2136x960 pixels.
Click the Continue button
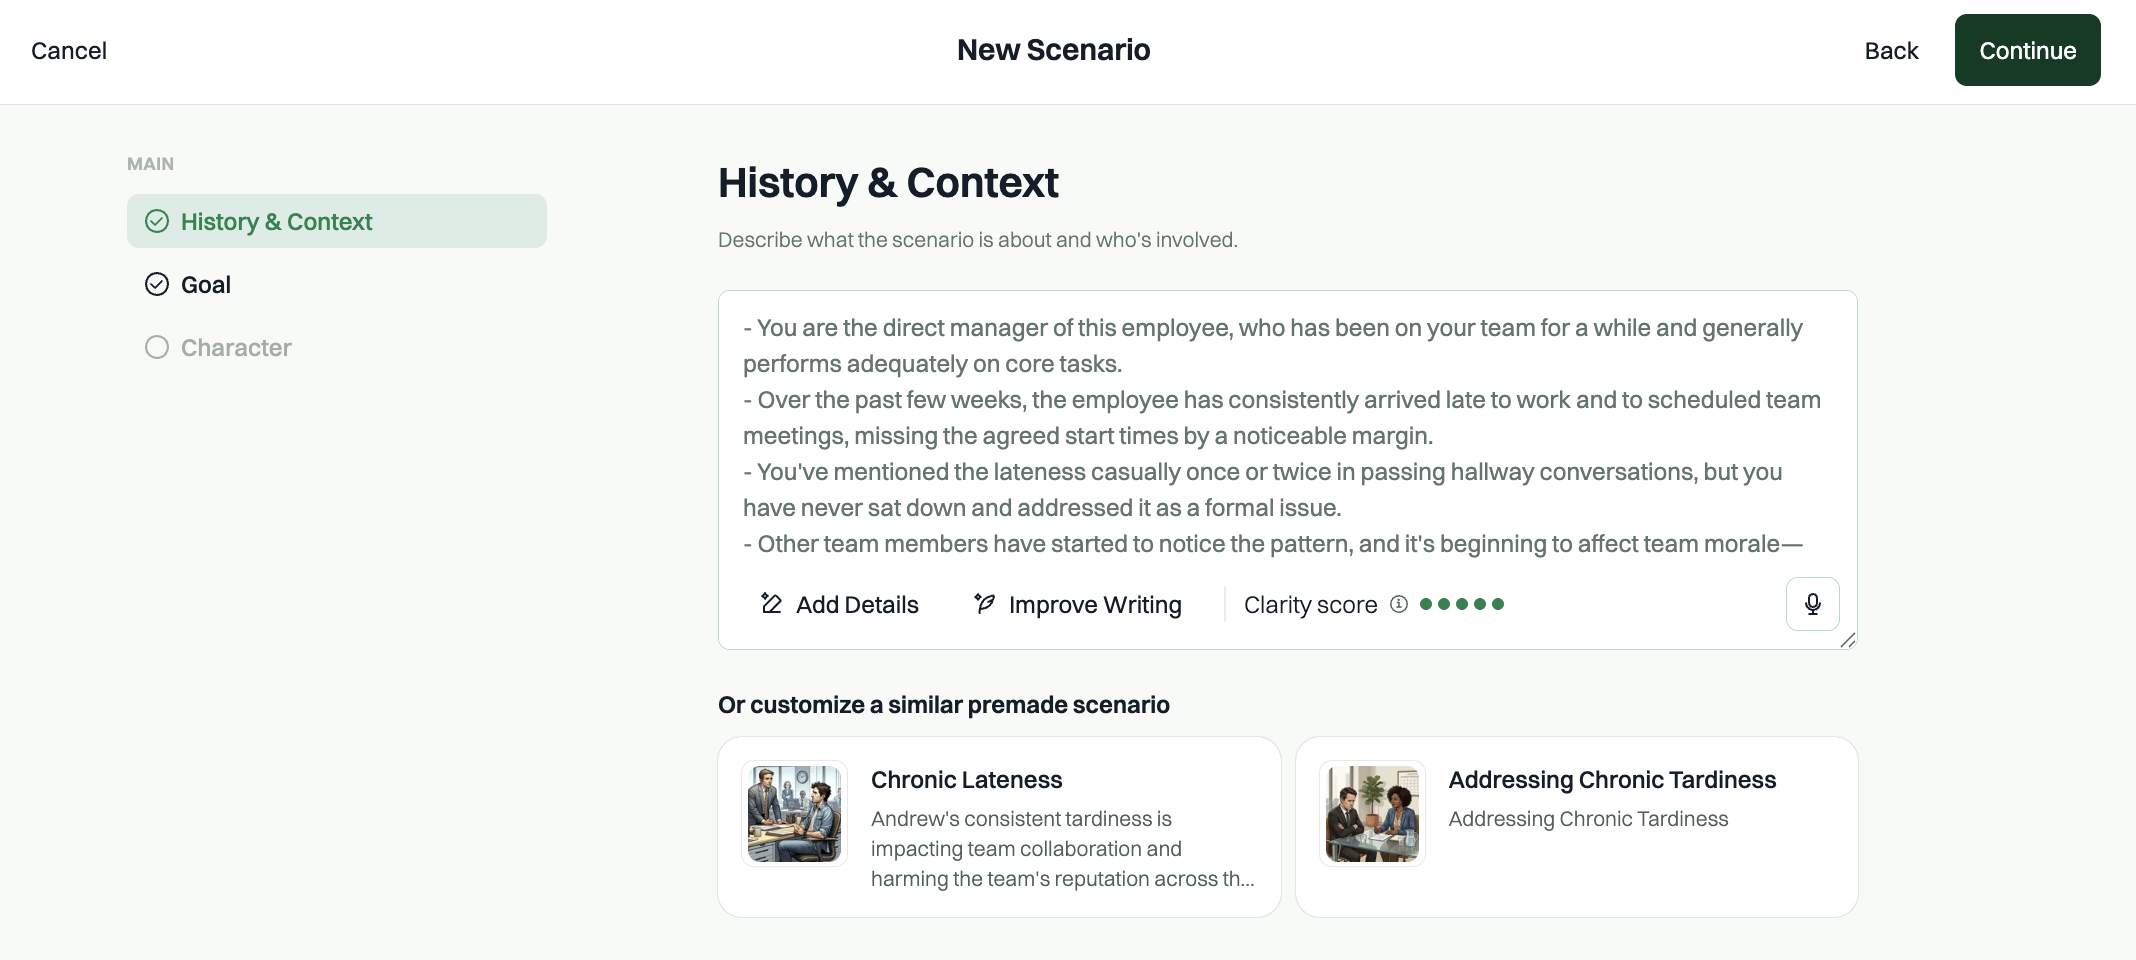[2027, 50]
